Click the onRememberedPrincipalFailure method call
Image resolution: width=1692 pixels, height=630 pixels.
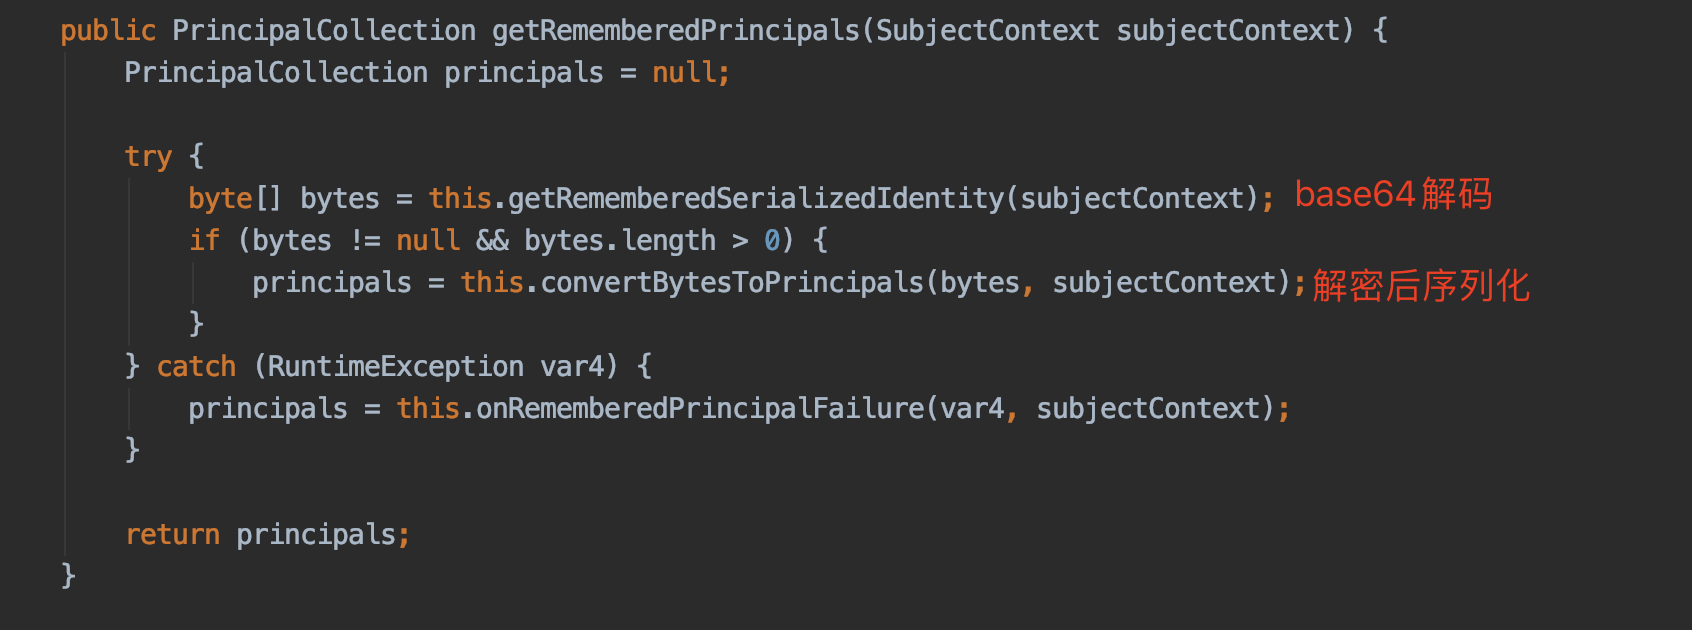tap(700, 409)
